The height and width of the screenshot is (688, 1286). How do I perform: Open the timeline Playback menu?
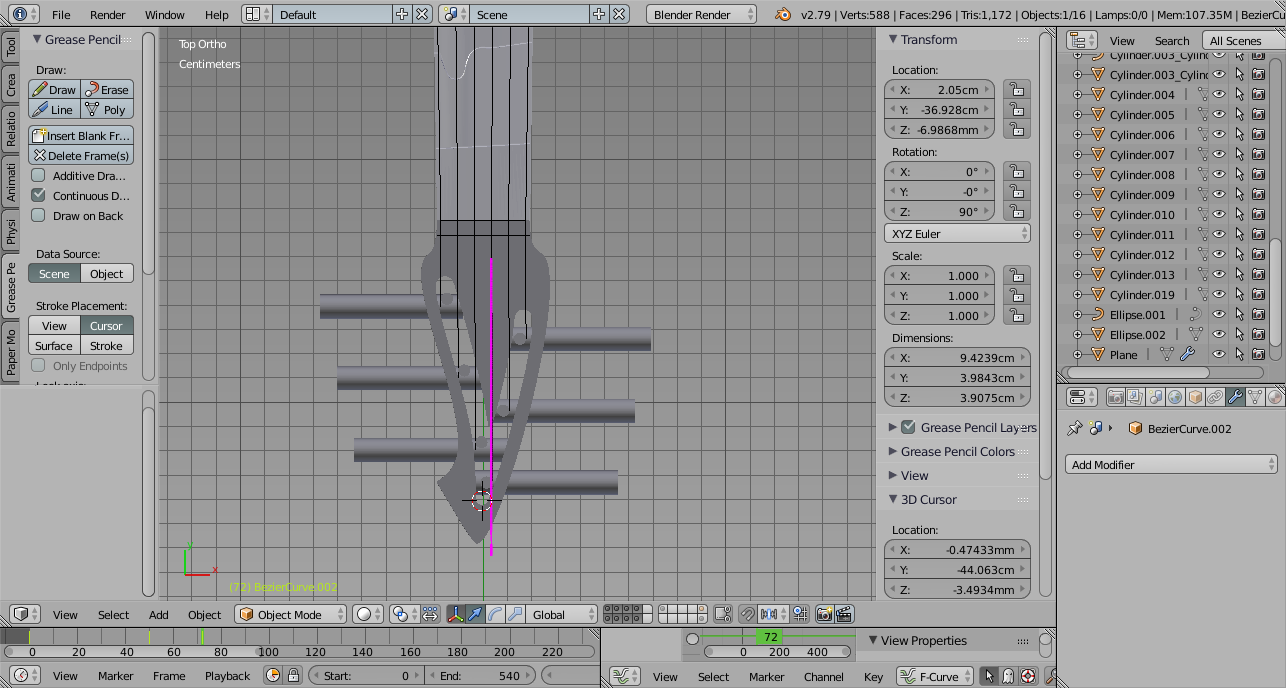227,676
